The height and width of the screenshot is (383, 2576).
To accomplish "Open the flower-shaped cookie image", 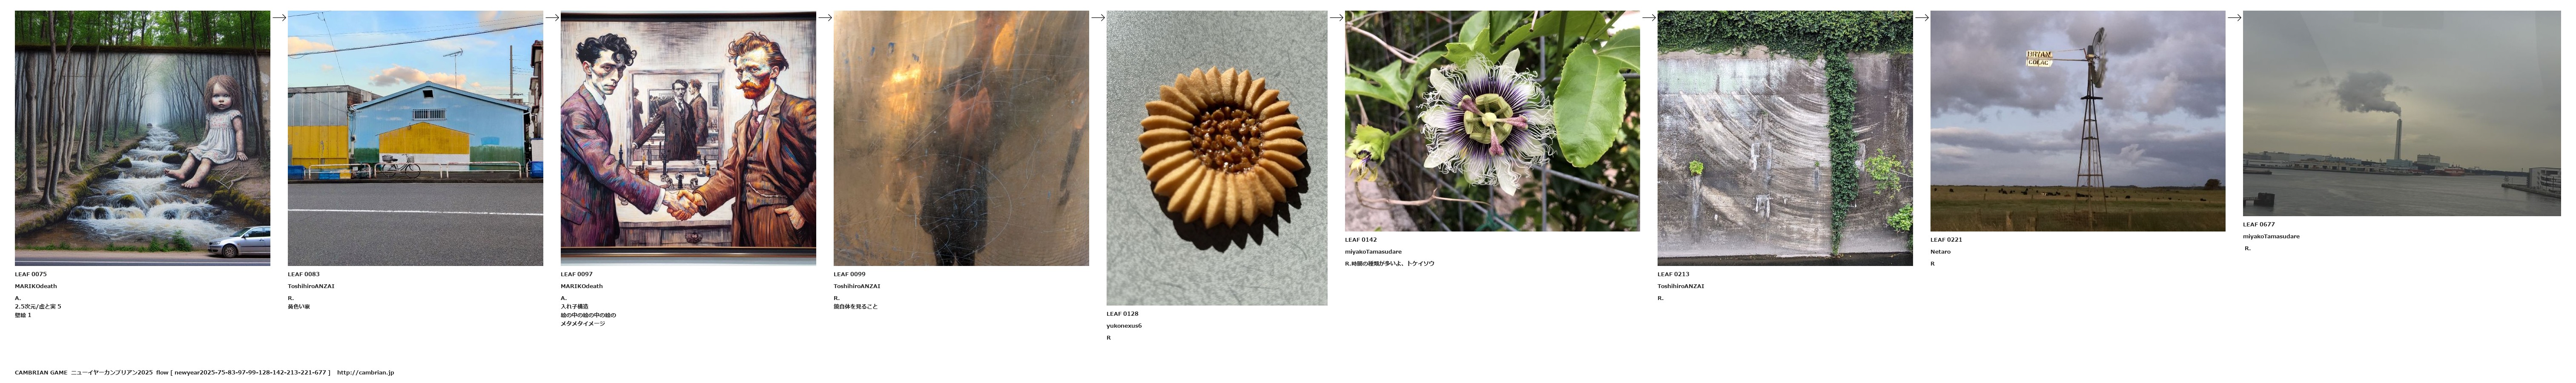I will pos(1217,158).
